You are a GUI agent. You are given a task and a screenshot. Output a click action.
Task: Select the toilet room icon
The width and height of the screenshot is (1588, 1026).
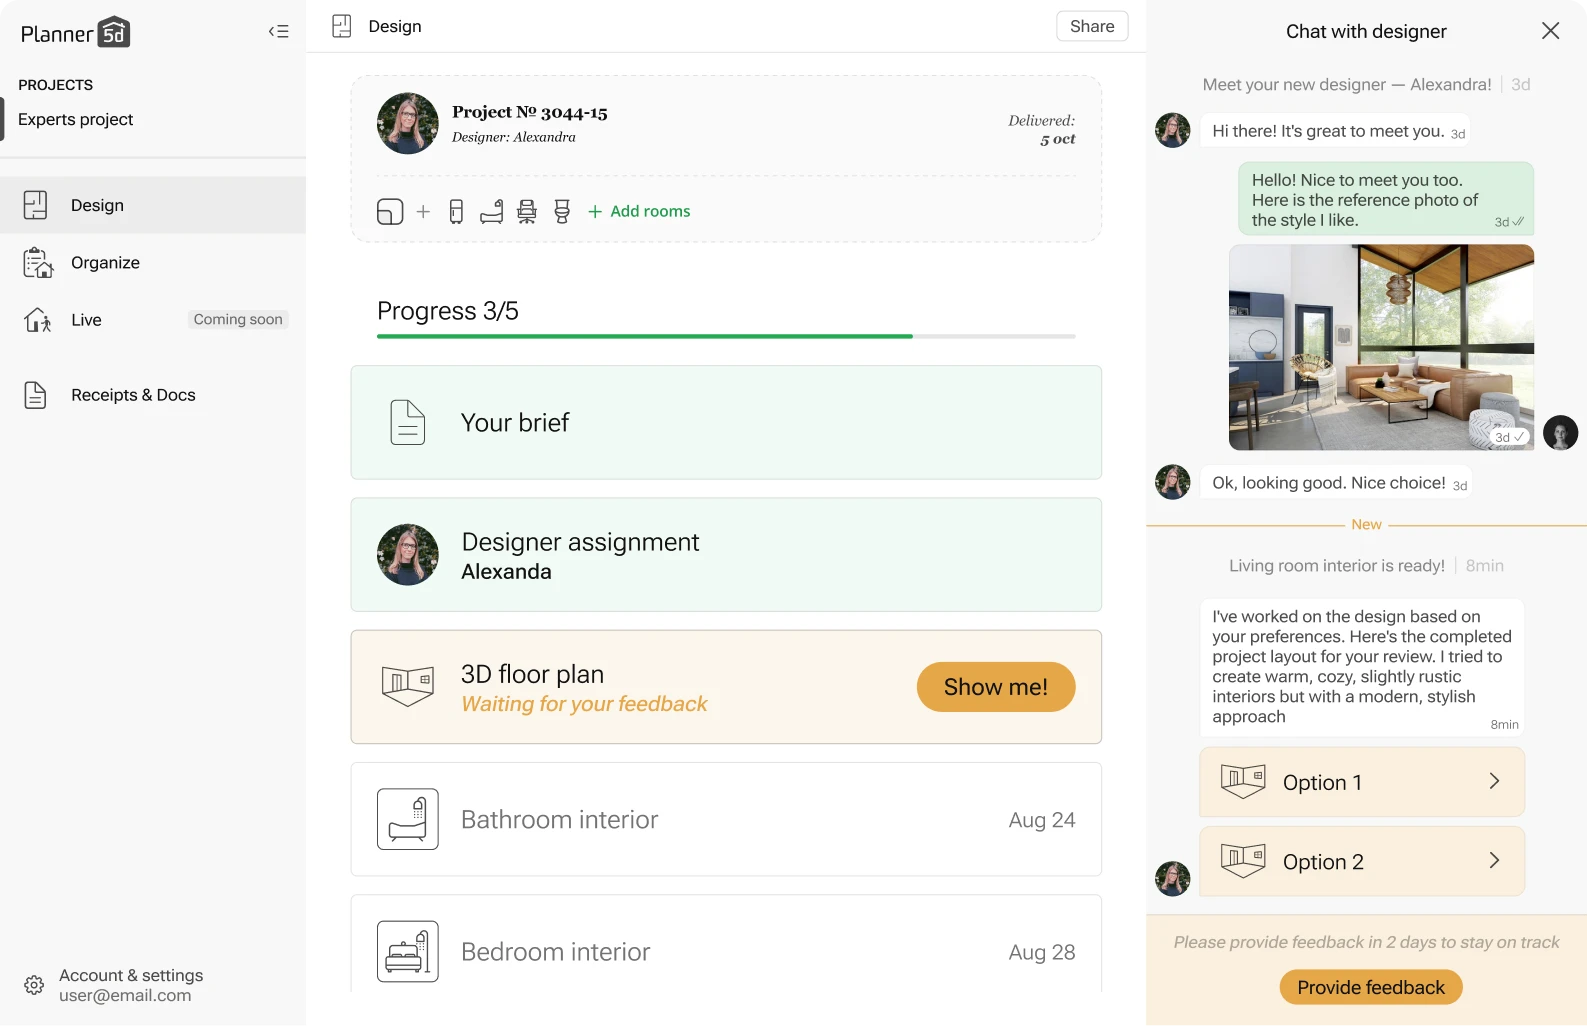pyautogui.click(x=562, y=212)
